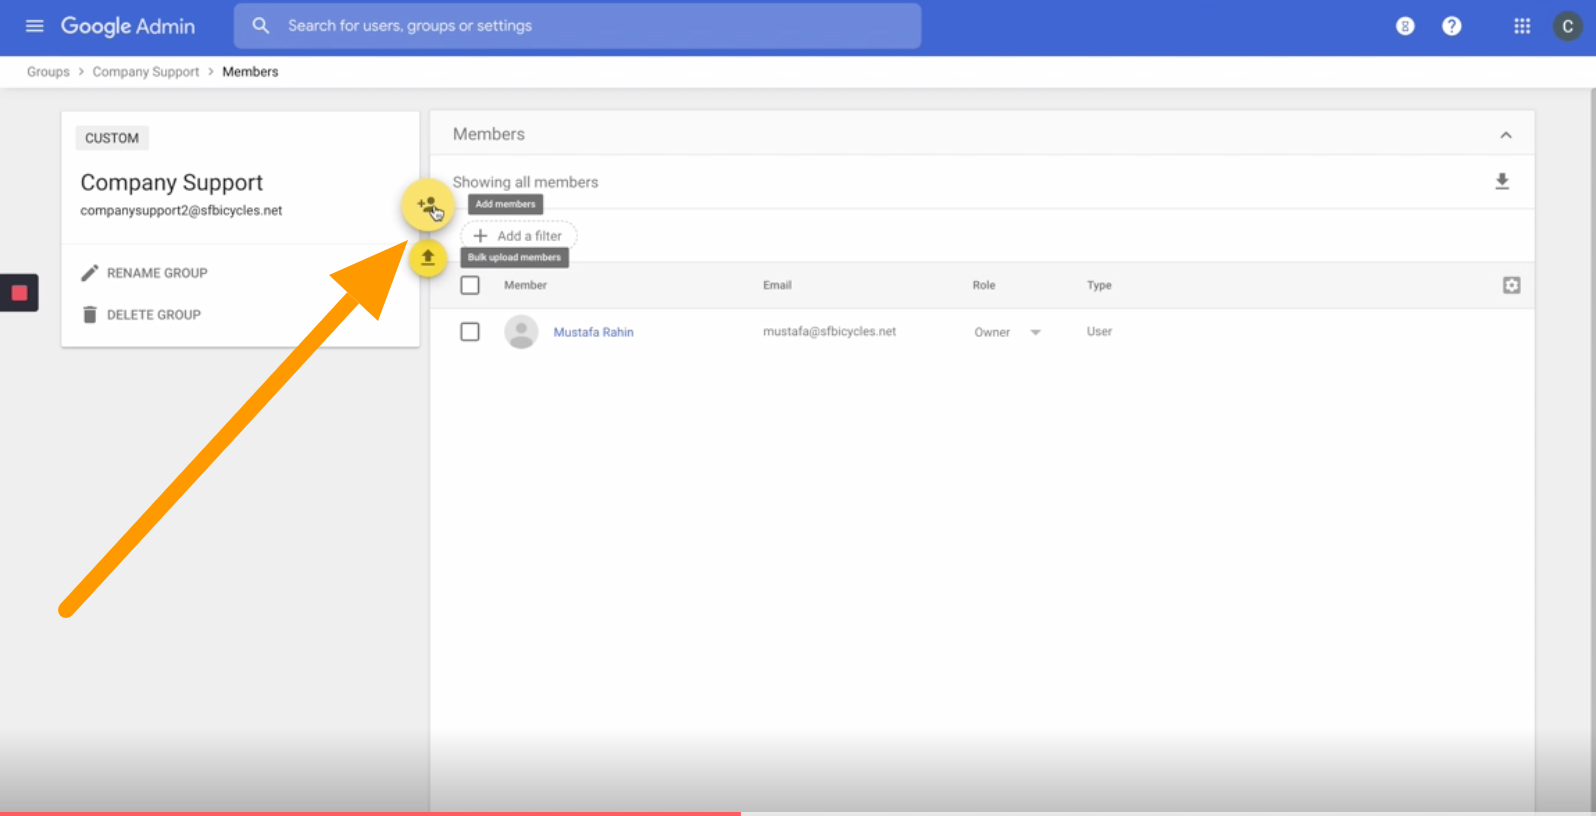Open the Google apps grid
The height and width of the screenshot is (816, 1596).
click(x=1522, y=26)
